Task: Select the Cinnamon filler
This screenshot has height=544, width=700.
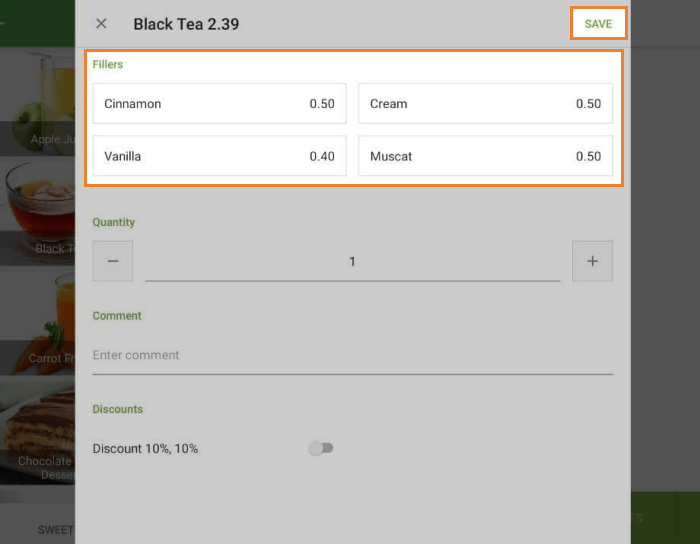Action: pyautogui.click(x=220, y=104)
